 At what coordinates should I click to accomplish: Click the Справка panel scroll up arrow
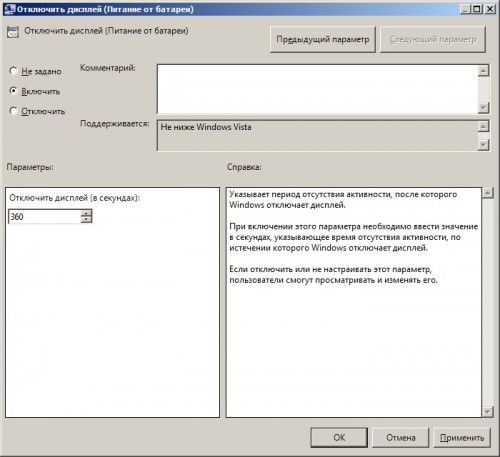488,193
